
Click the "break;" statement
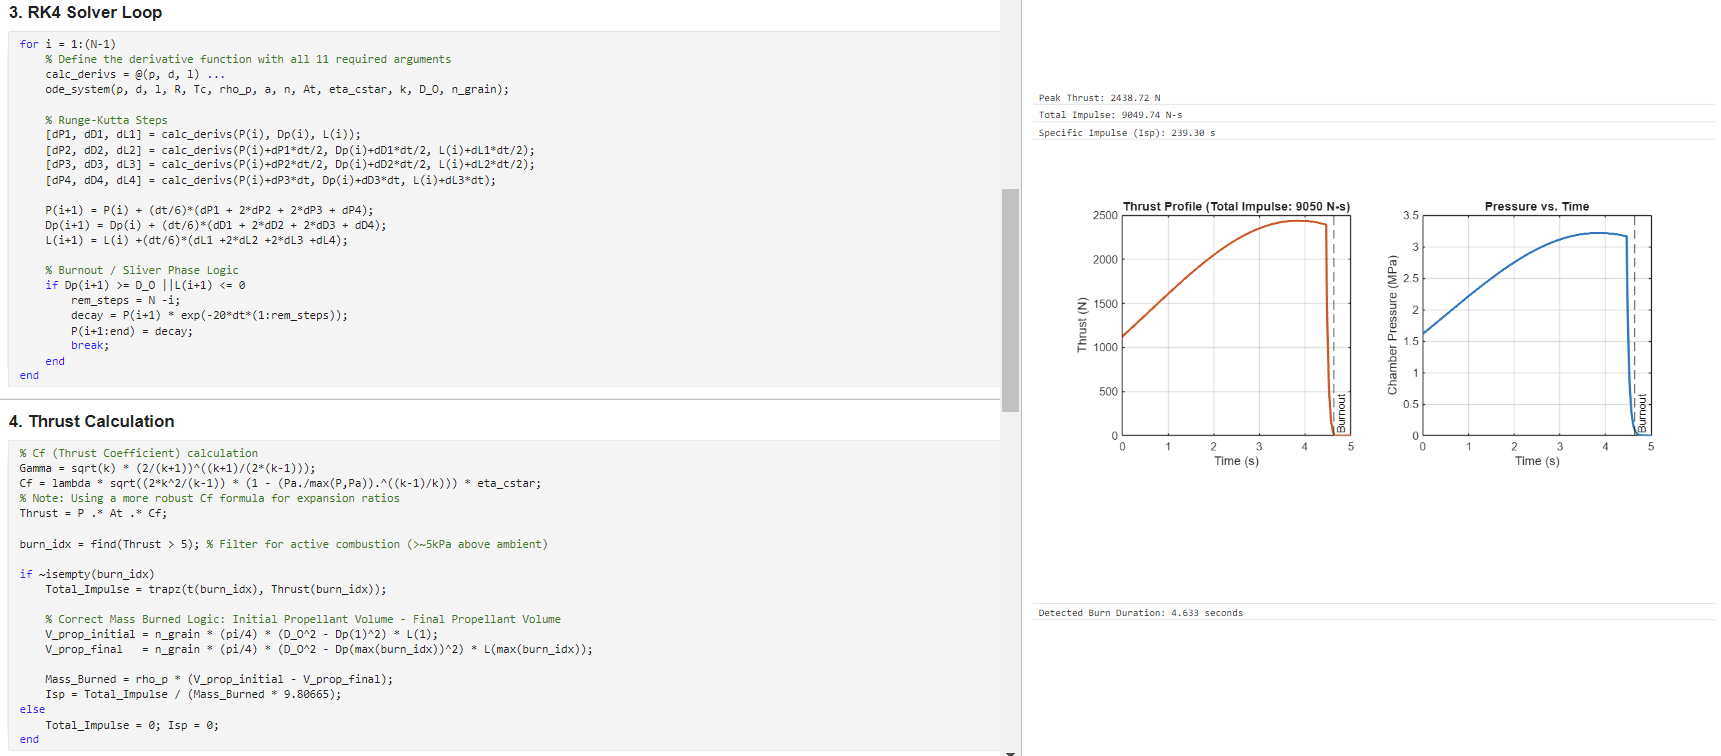point(90,345)
